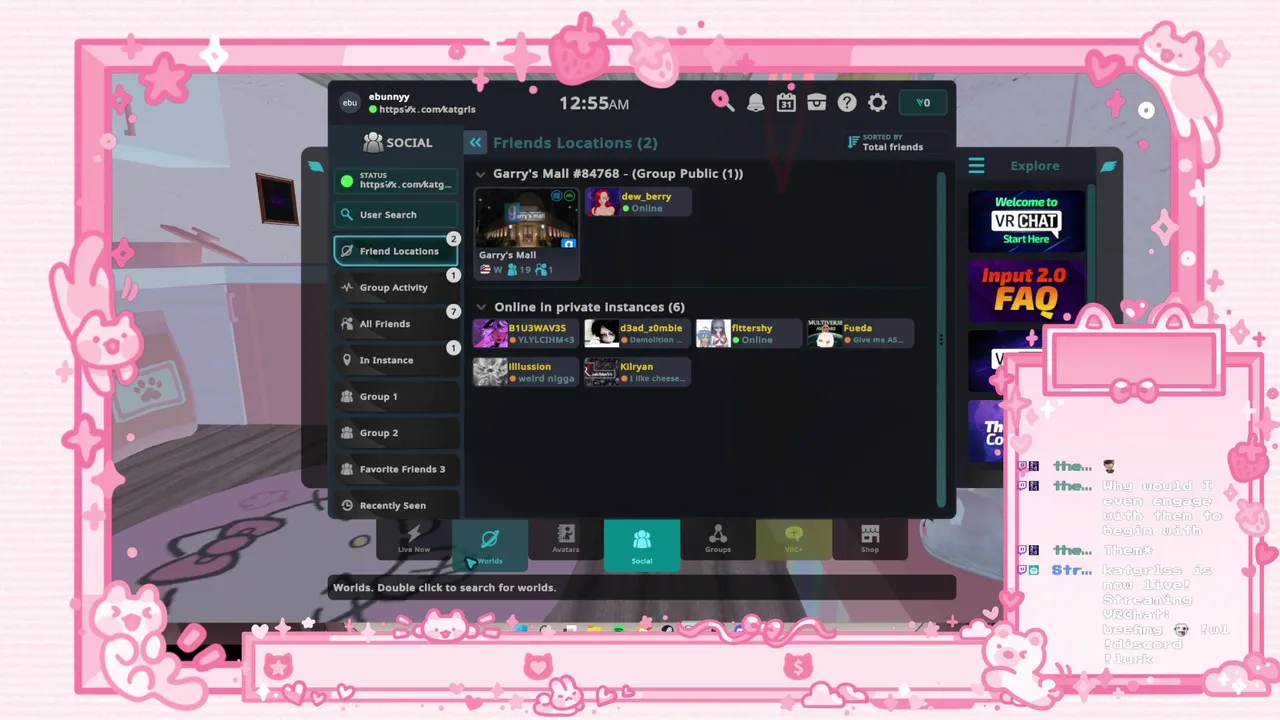Click the 12:55 AM clock

(594, 103)
